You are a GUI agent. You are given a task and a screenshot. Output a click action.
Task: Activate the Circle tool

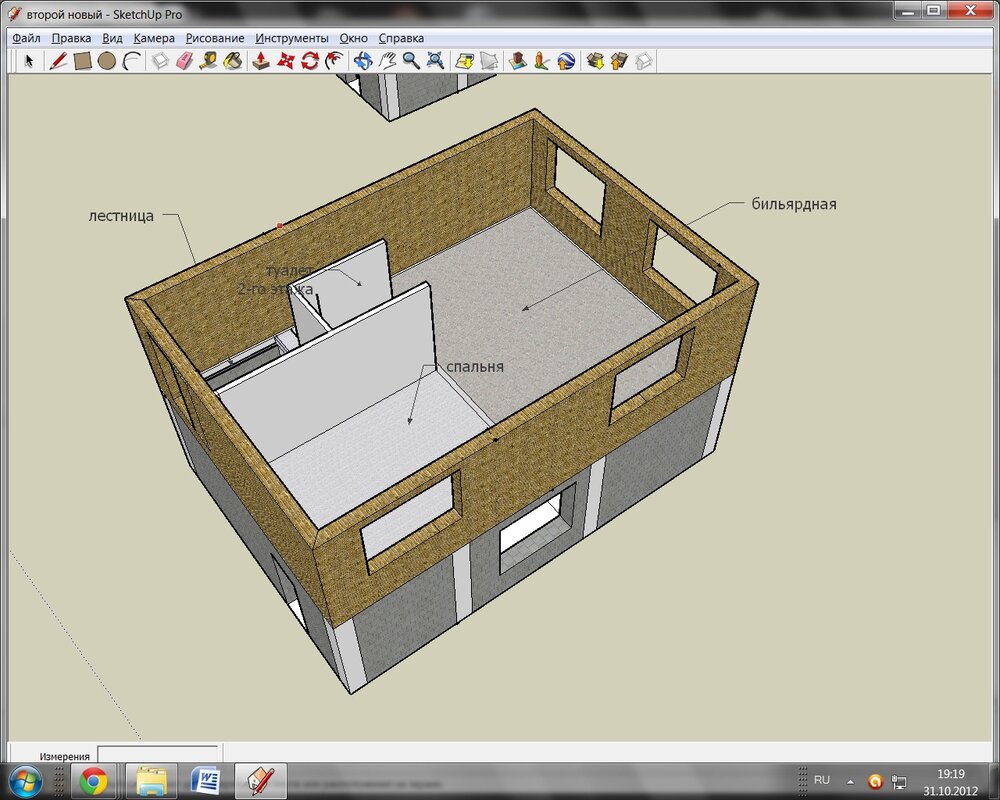[107, 61]
